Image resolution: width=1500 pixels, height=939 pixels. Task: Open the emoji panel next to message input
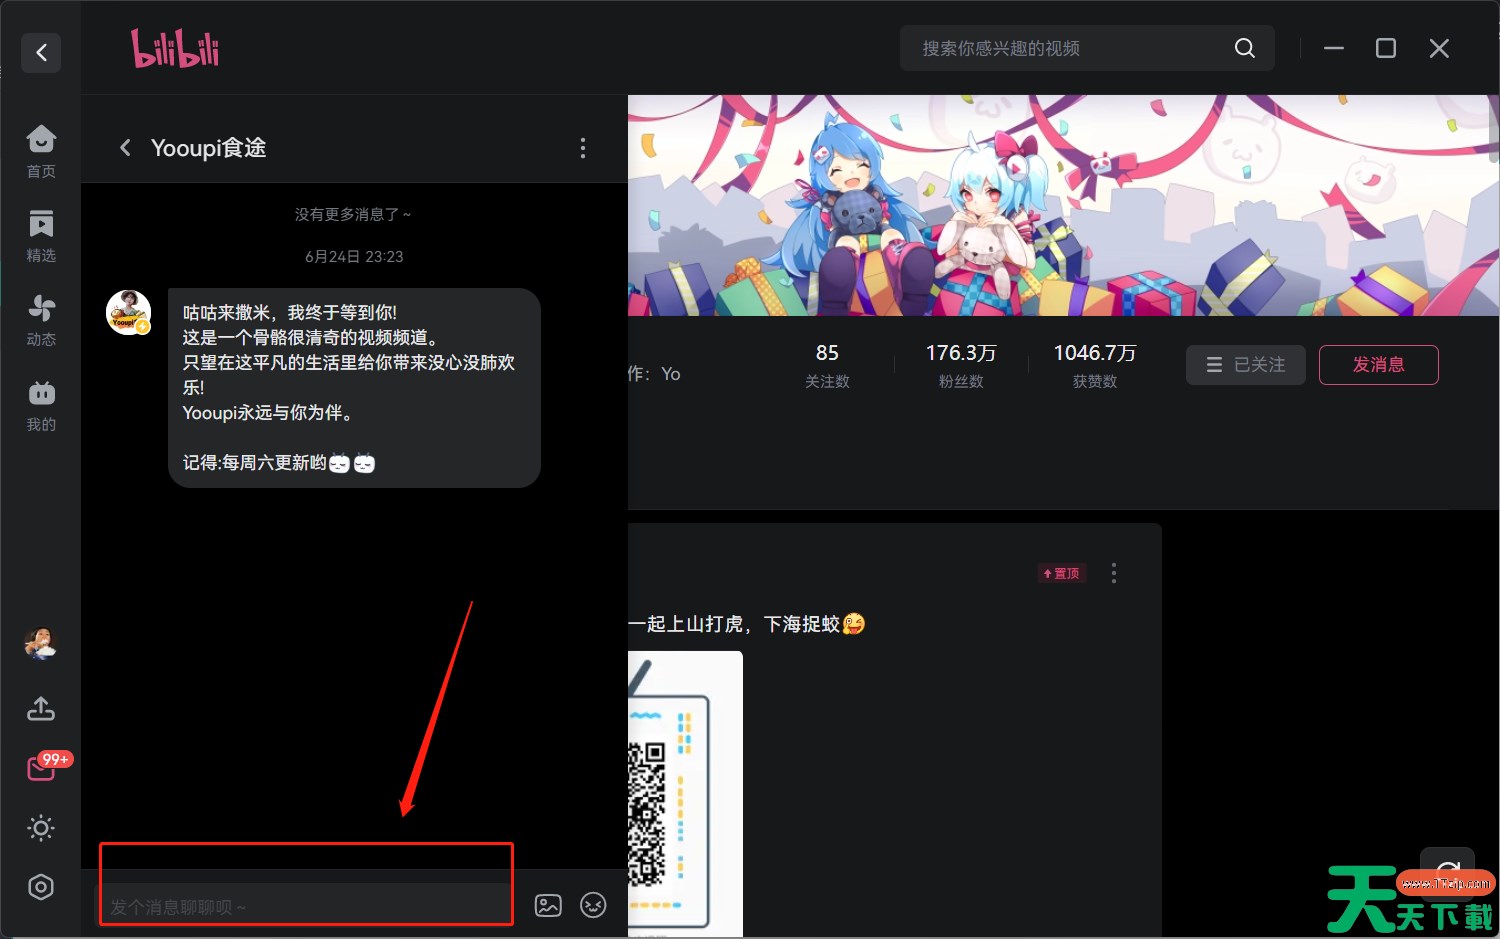tap(593, 905)
